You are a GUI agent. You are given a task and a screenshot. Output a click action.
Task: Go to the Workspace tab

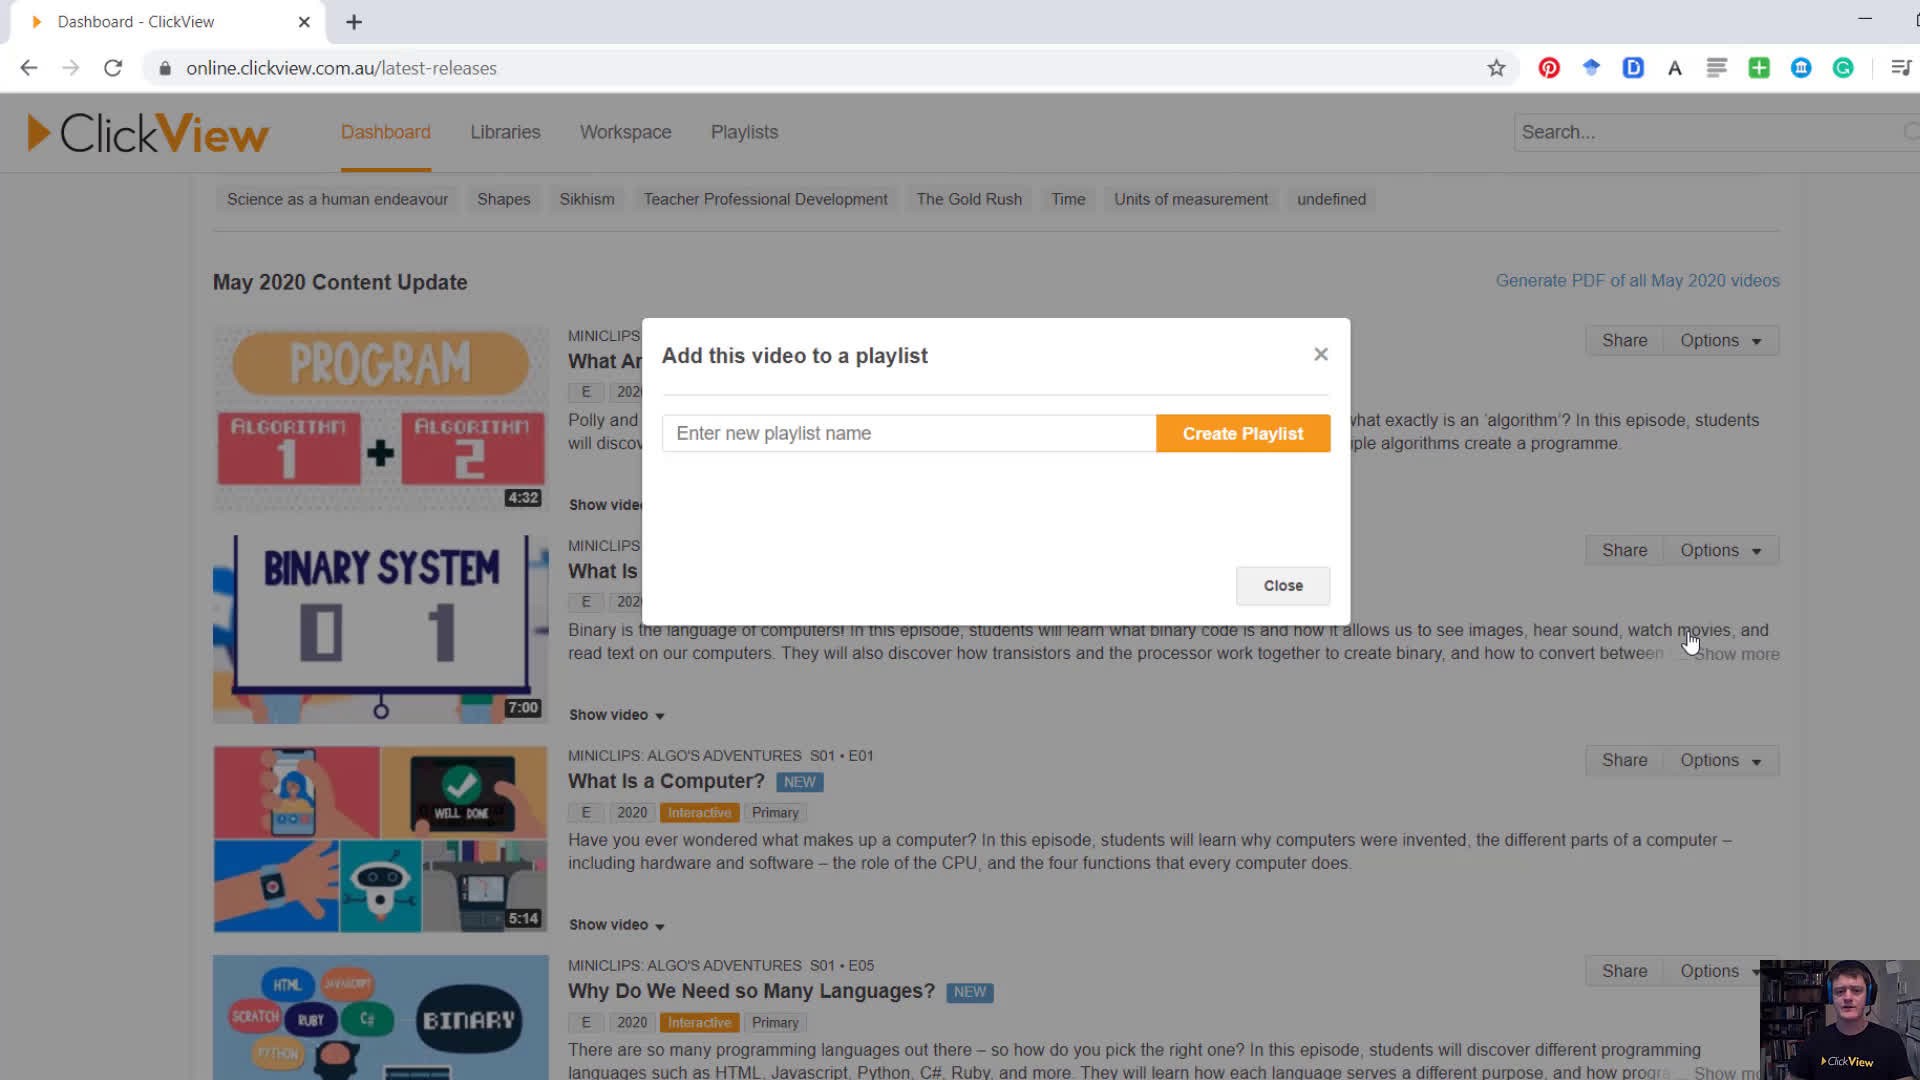click(x=626, y=132)
